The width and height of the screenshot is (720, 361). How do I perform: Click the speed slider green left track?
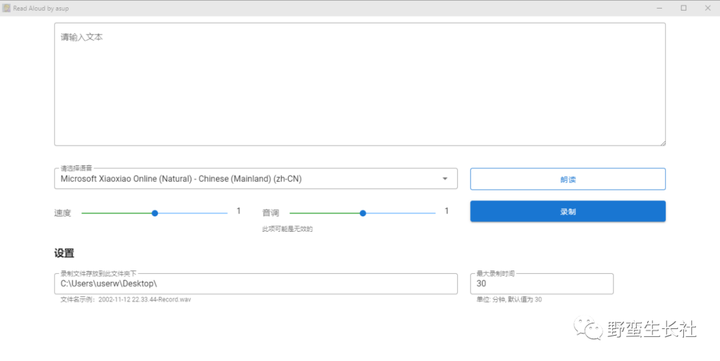117,213
